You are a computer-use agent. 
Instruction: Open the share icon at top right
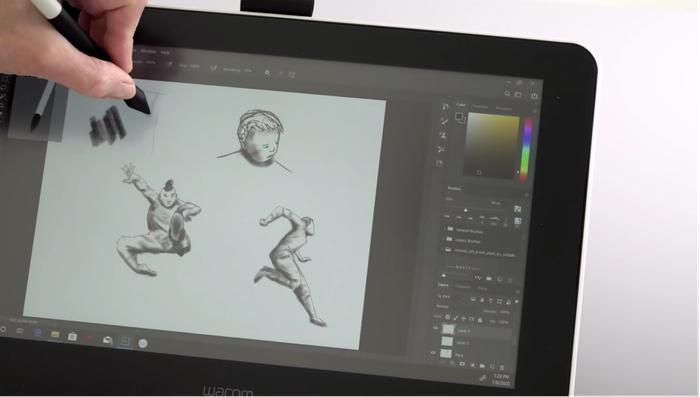pos(534,96)
